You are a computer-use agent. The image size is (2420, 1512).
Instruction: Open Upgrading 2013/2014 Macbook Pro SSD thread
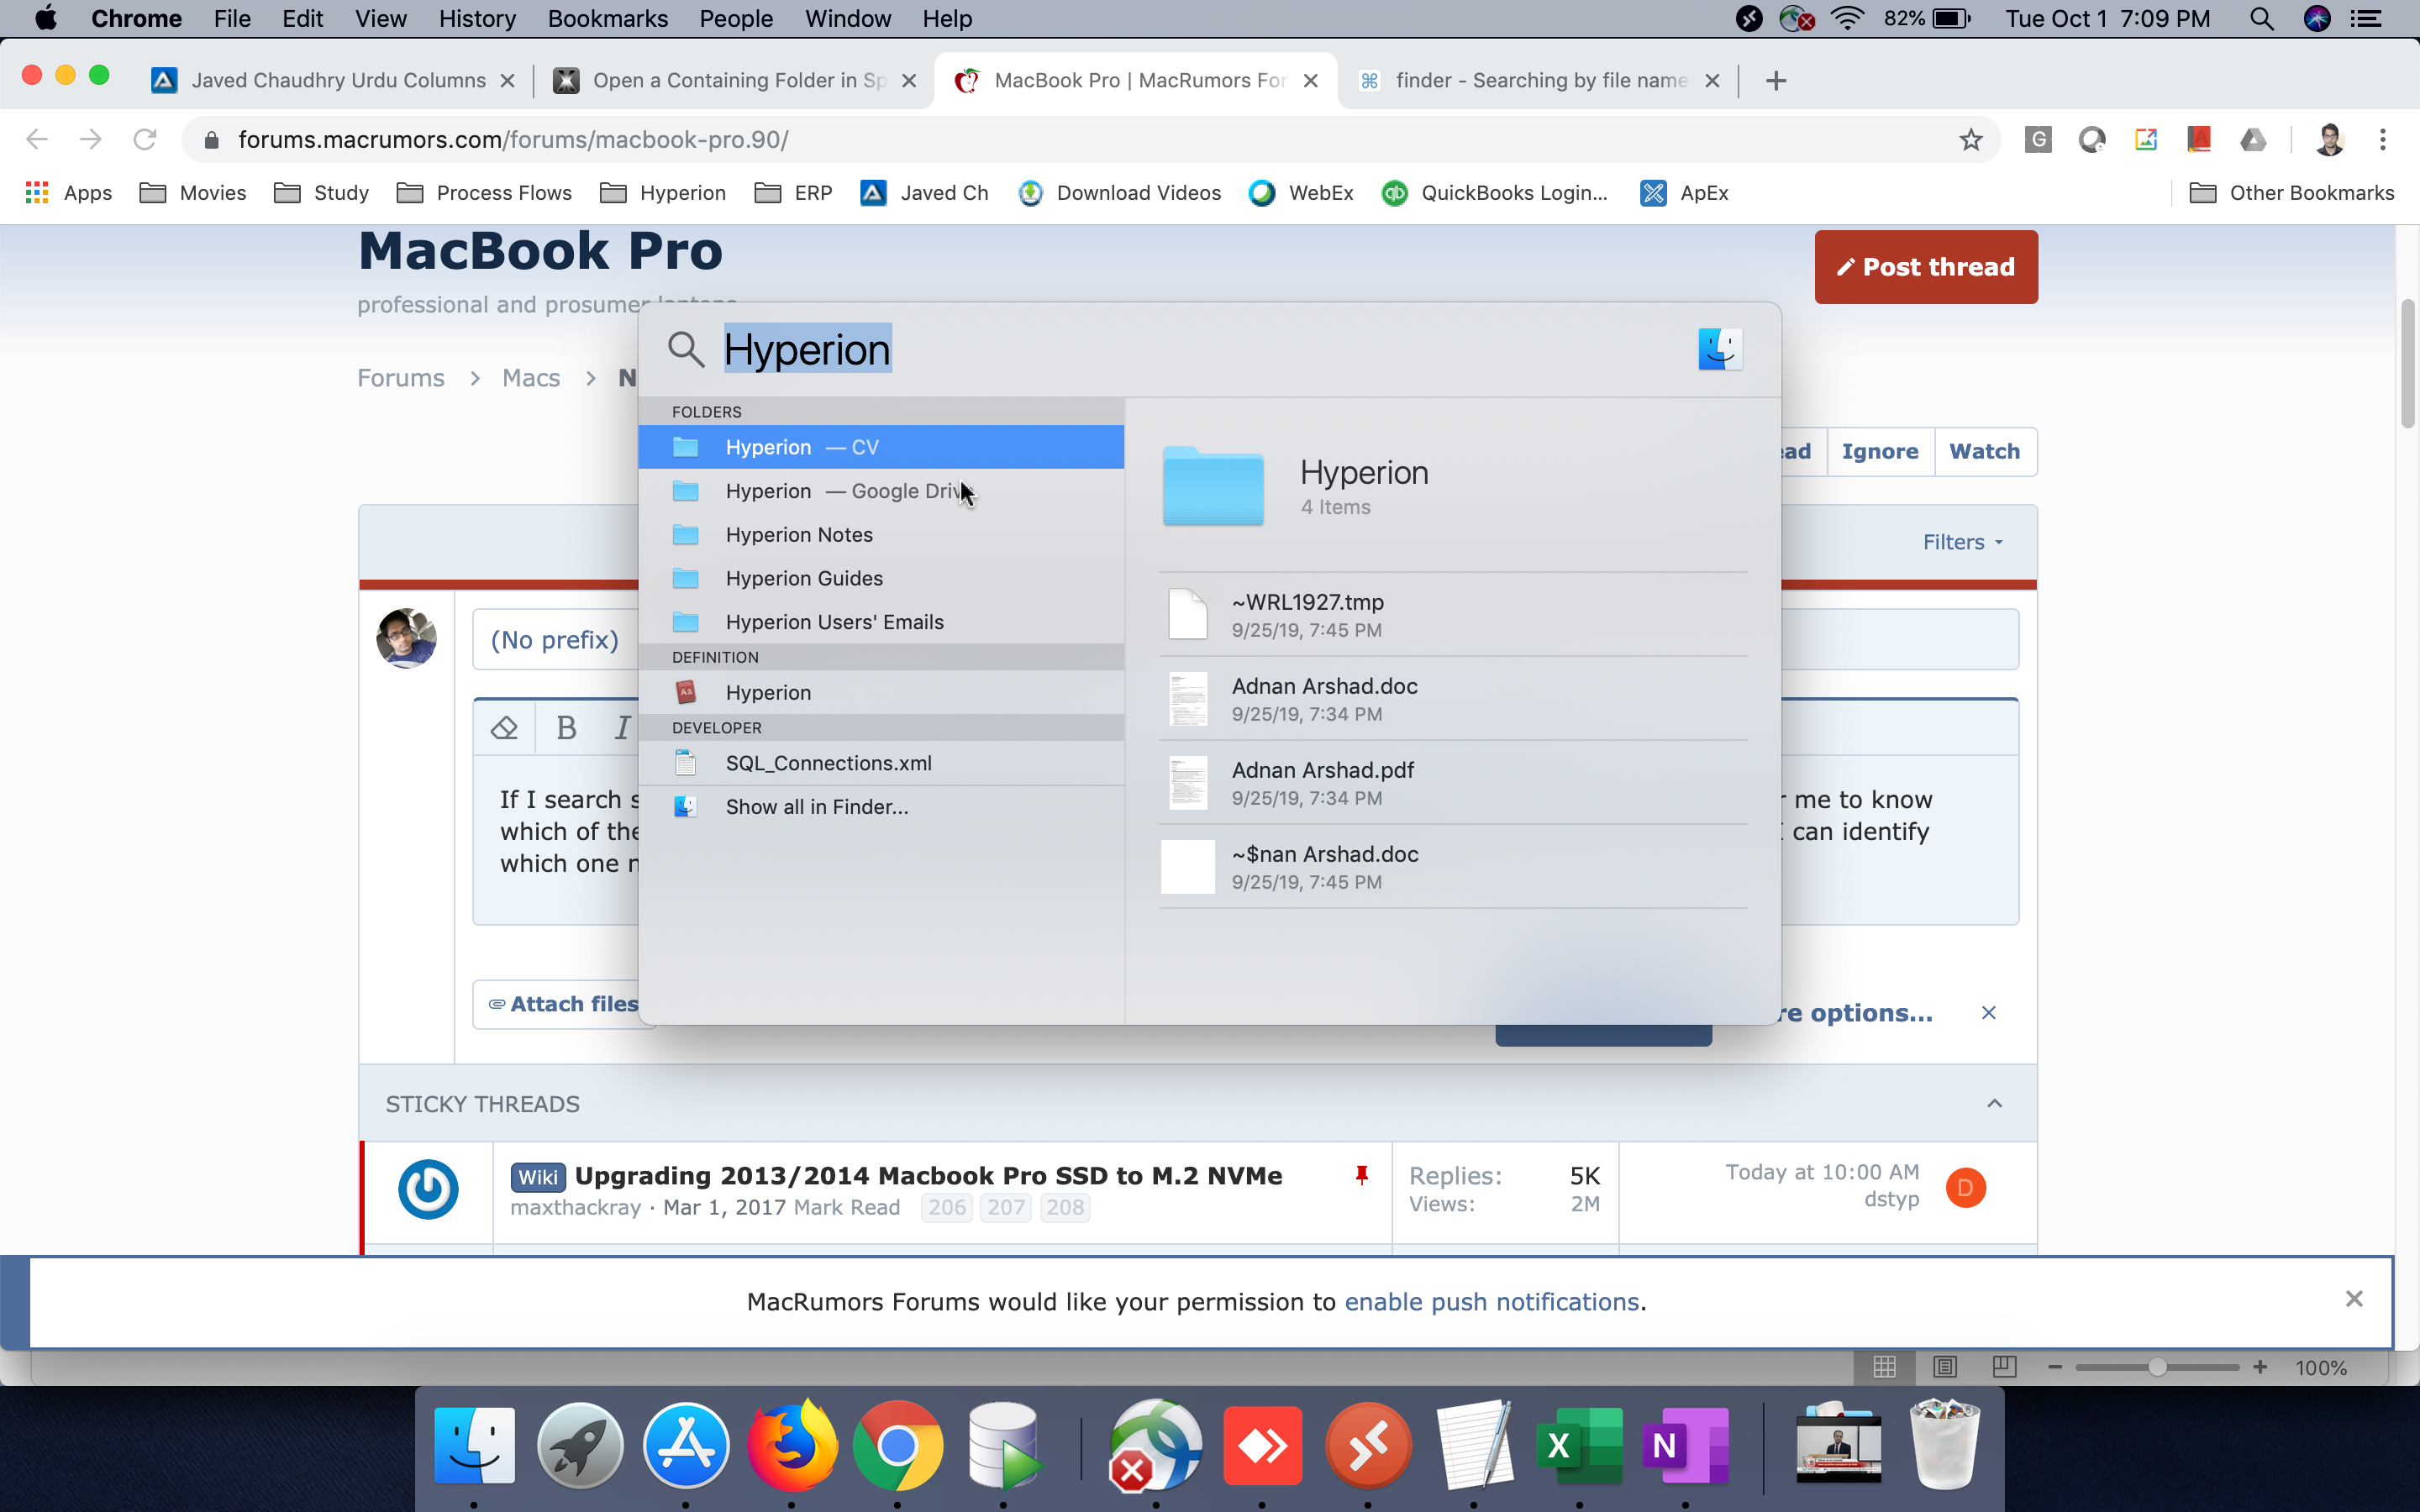pyautogui.click(x=927, y=1175)
